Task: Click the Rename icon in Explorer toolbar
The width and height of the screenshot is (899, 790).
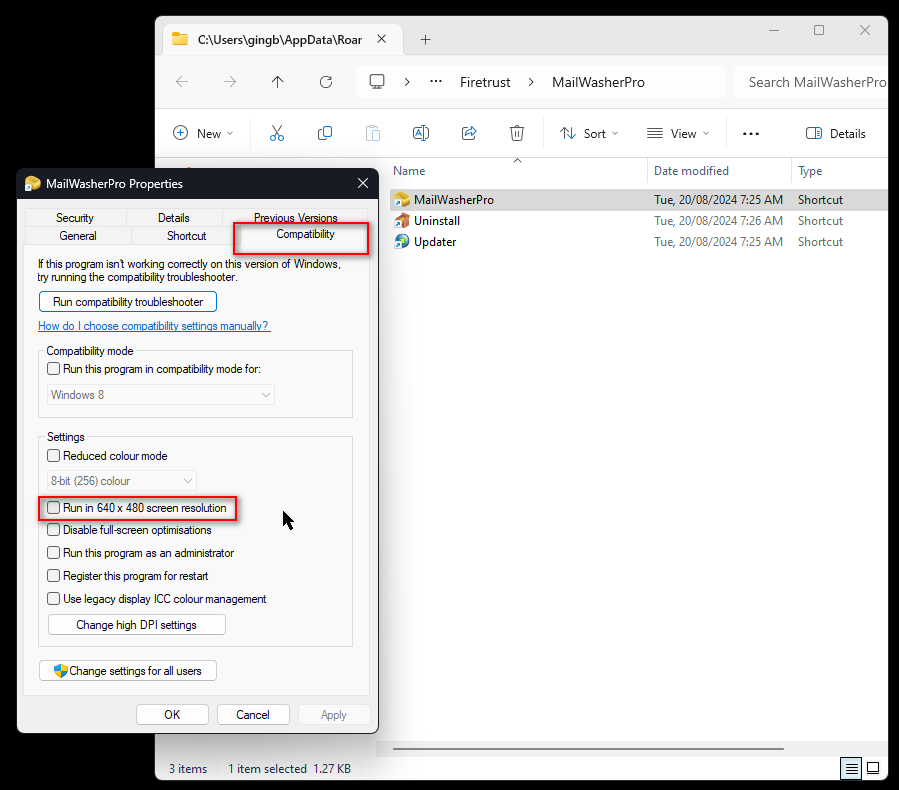Action: [x=421, y=134]
